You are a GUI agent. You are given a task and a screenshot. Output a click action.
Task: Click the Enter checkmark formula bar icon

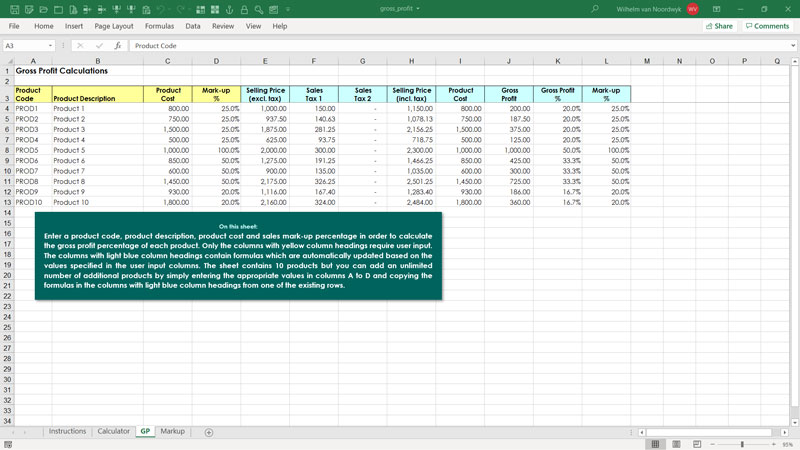click(x=99, y=45)
